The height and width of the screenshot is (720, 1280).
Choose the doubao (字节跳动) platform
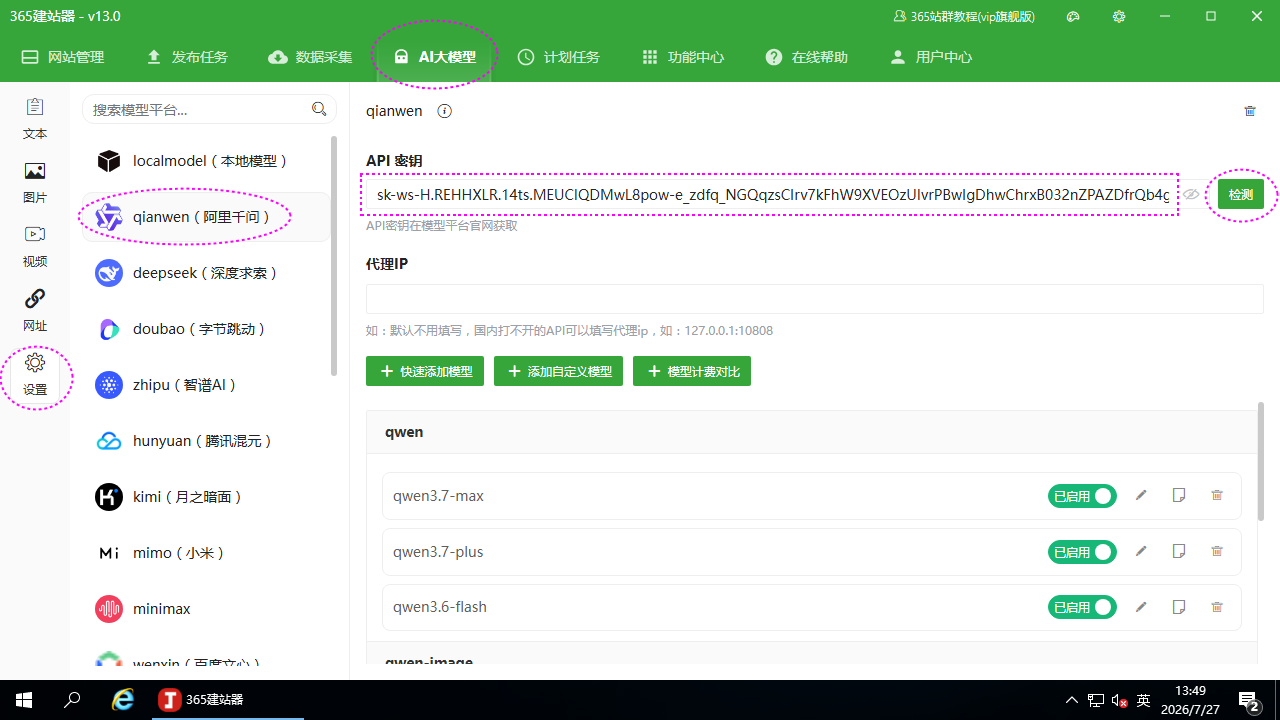point(205,329)
